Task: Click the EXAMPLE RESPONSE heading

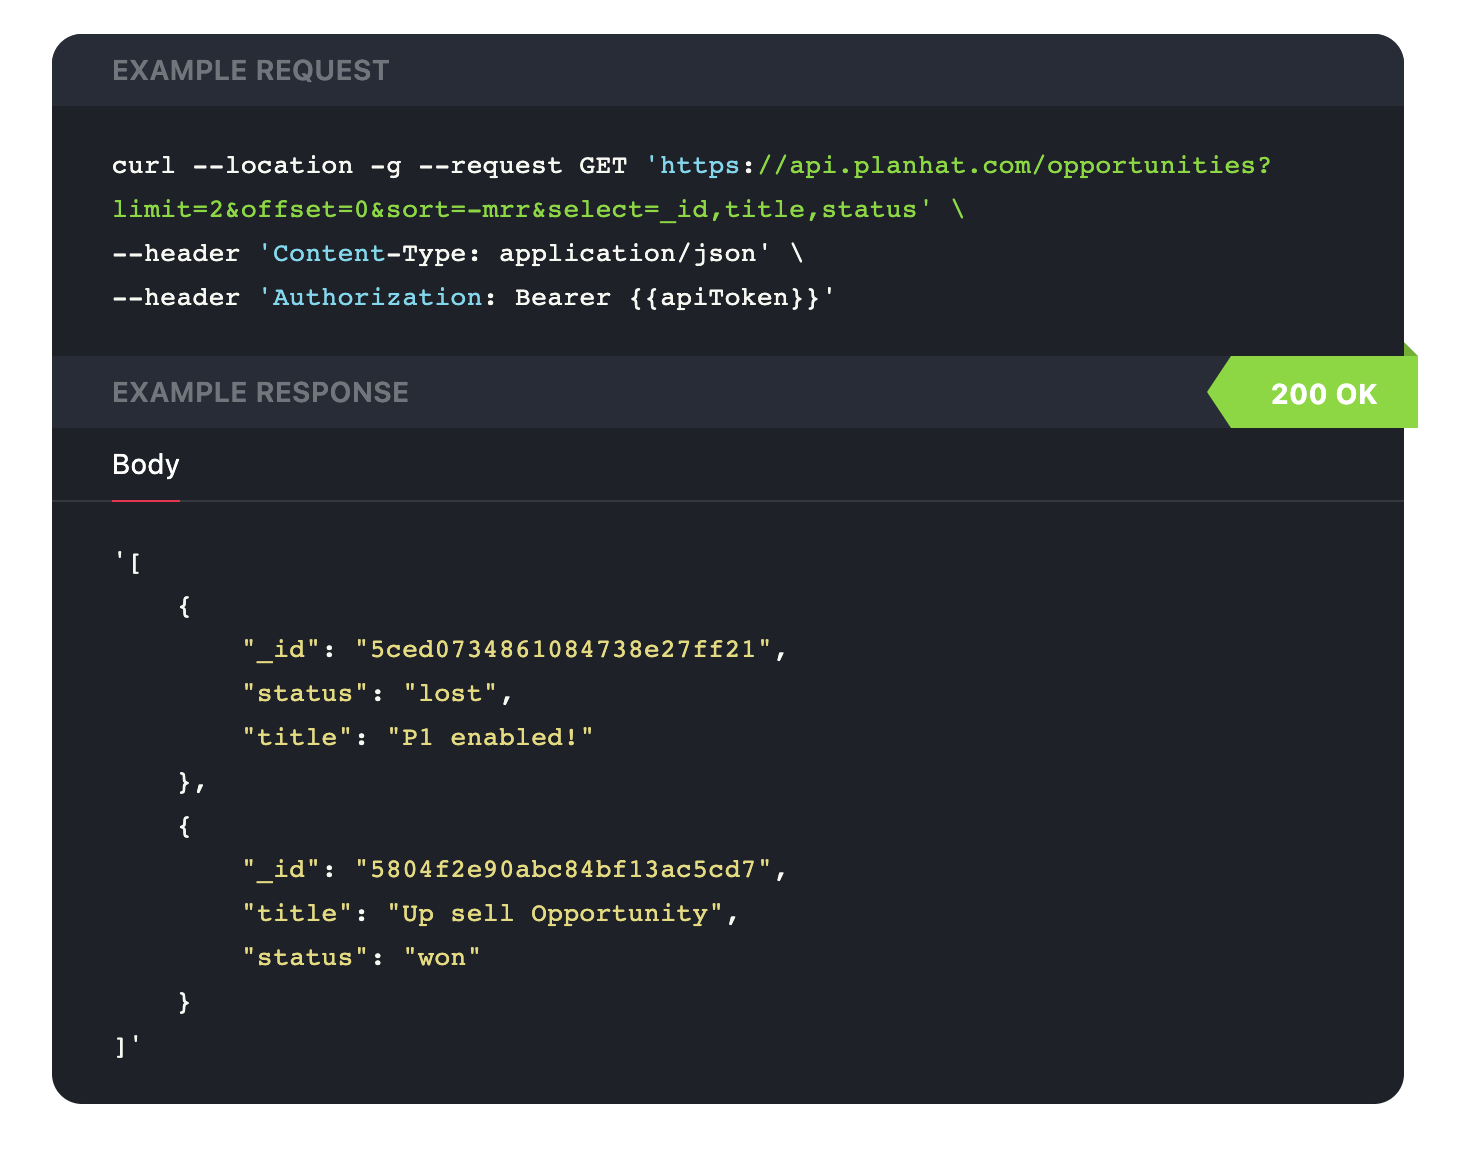Action: [x=260, y=393]
